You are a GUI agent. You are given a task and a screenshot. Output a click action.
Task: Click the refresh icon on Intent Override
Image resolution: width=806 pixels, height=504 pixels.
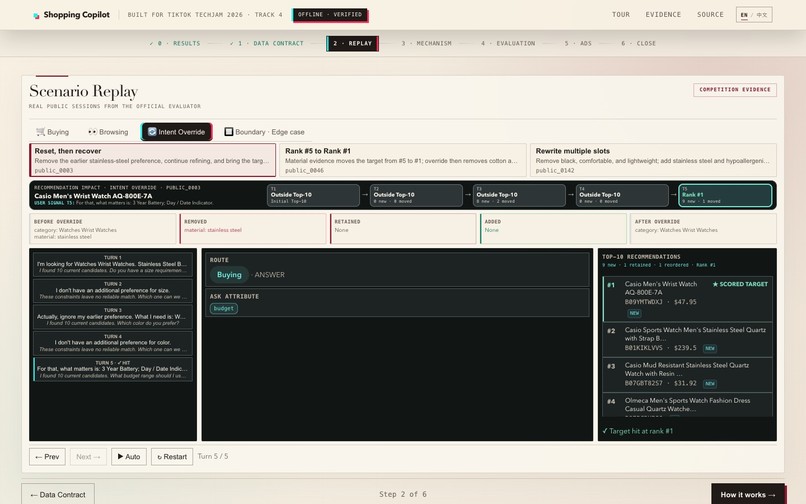tap(152, 132)
